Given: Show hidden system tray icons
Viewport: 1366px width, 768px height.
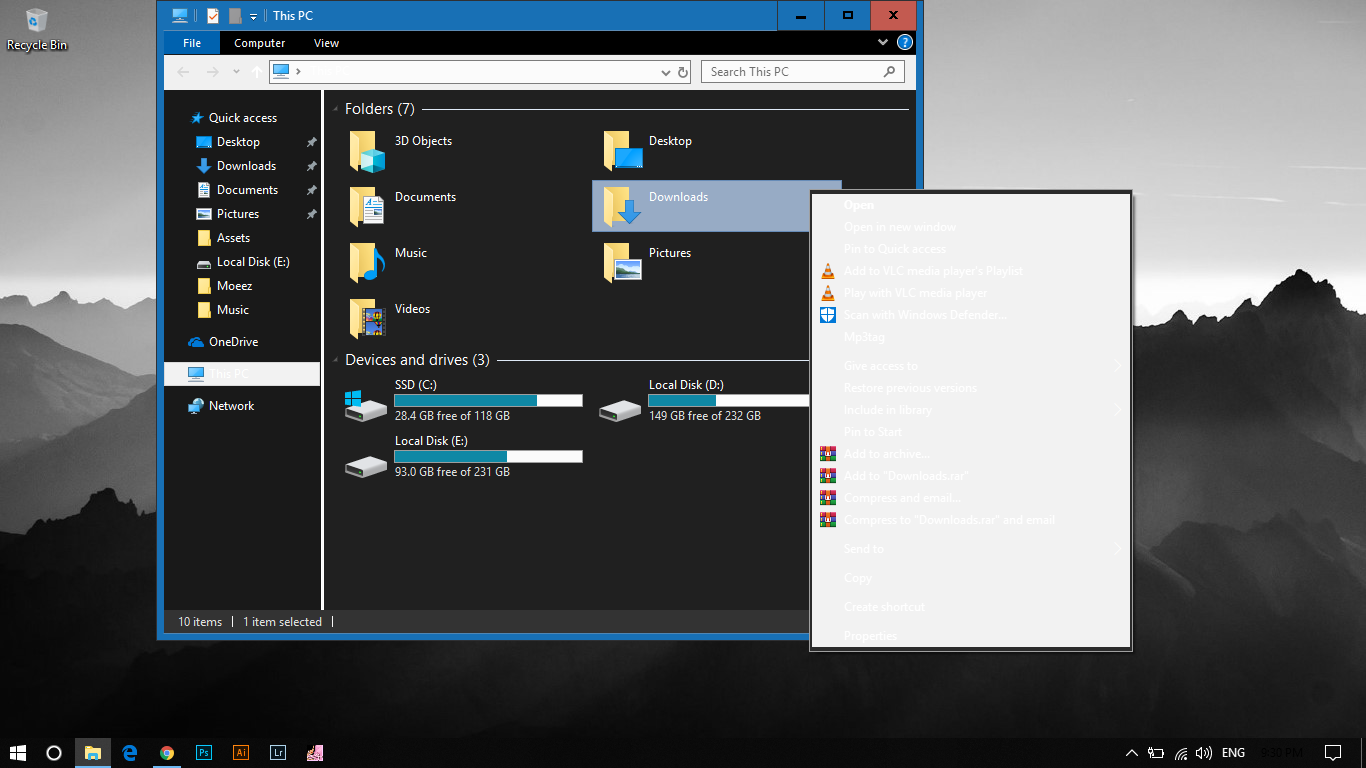Looking at the screenshot, I should coord(1131,752).
